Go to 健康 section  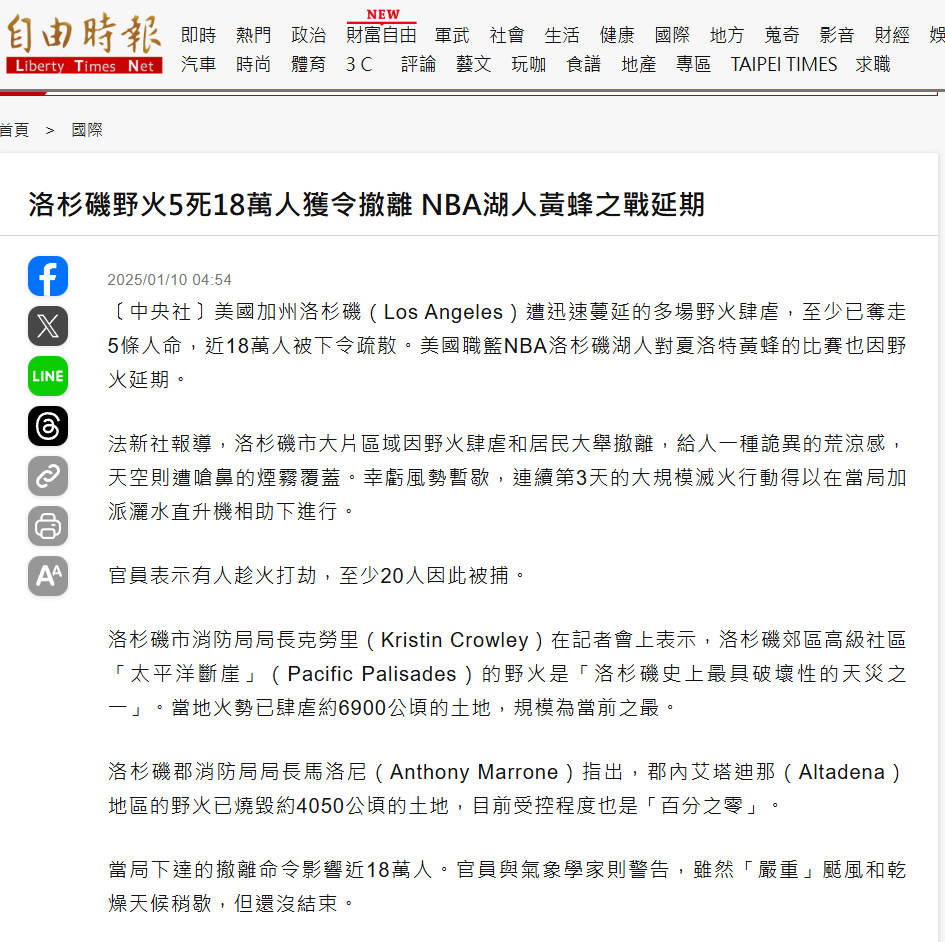pyautogui.click(x=617, y=35)
